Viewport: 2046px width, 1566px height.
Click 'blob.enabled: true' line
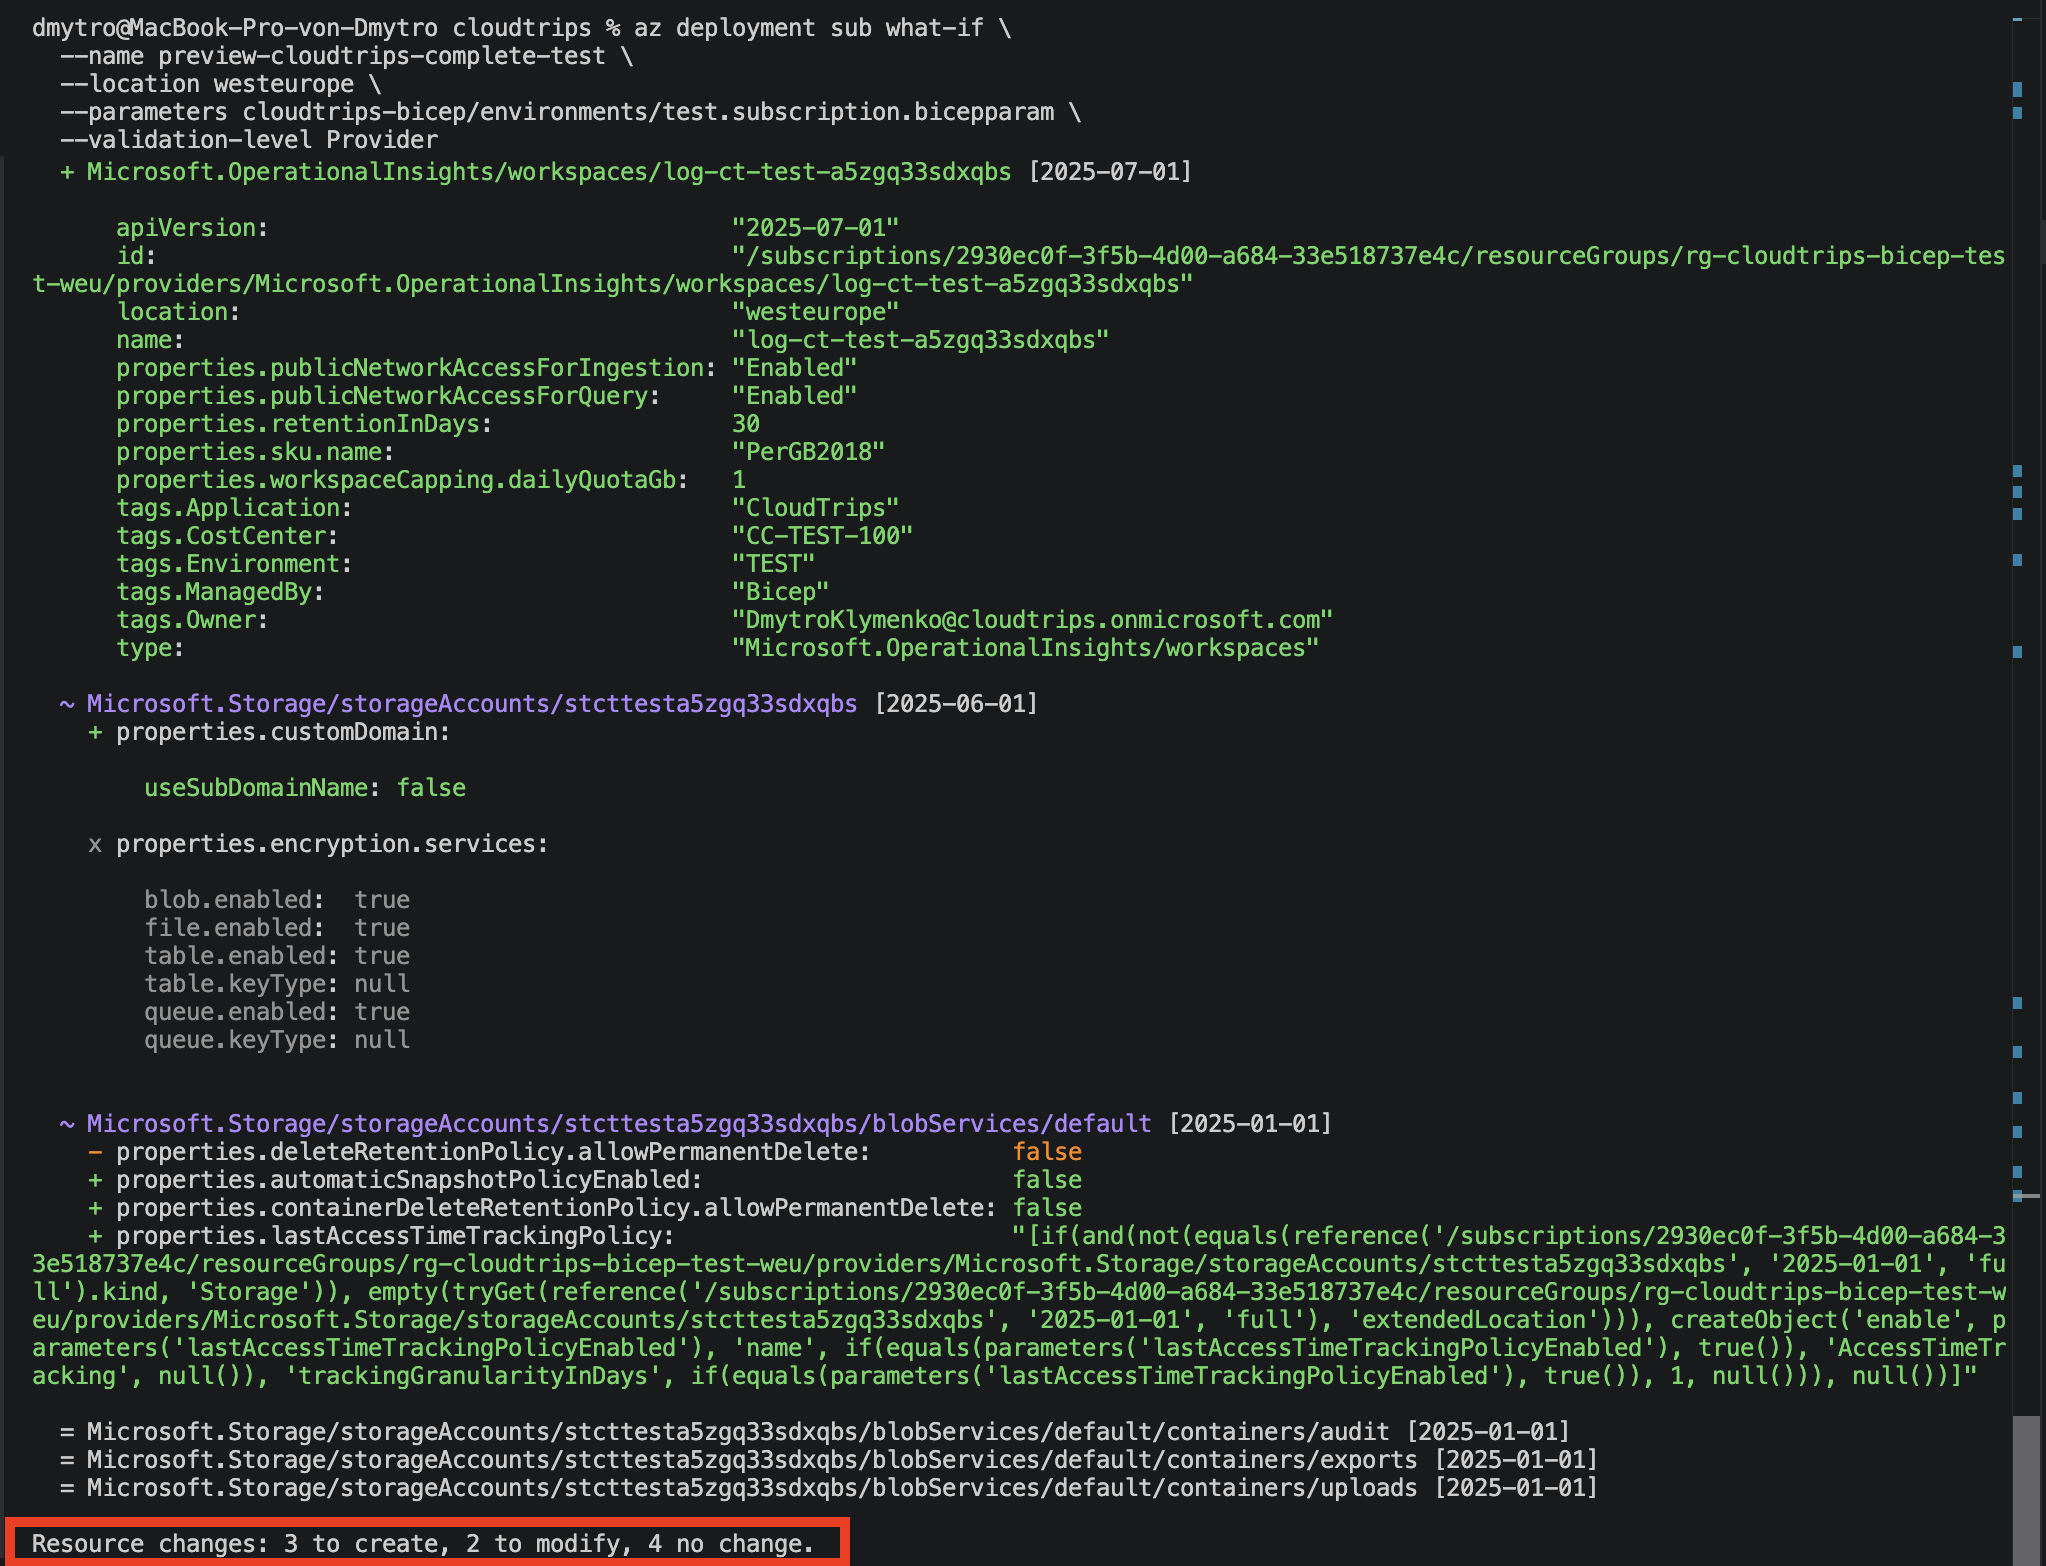[x=277, y=900]
